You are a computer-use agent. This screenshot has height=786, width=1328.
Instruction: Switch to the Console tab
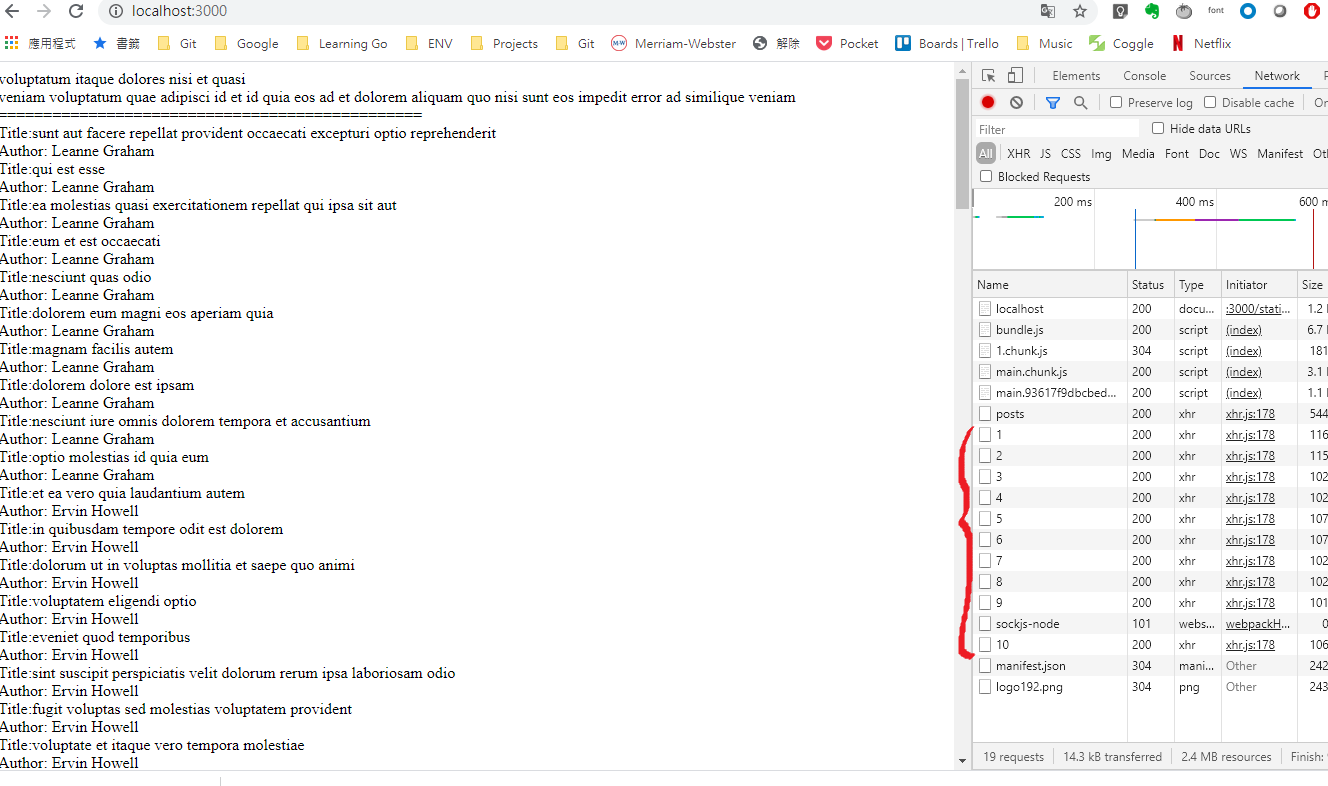pyautogui.click(x=1144, y=76)
